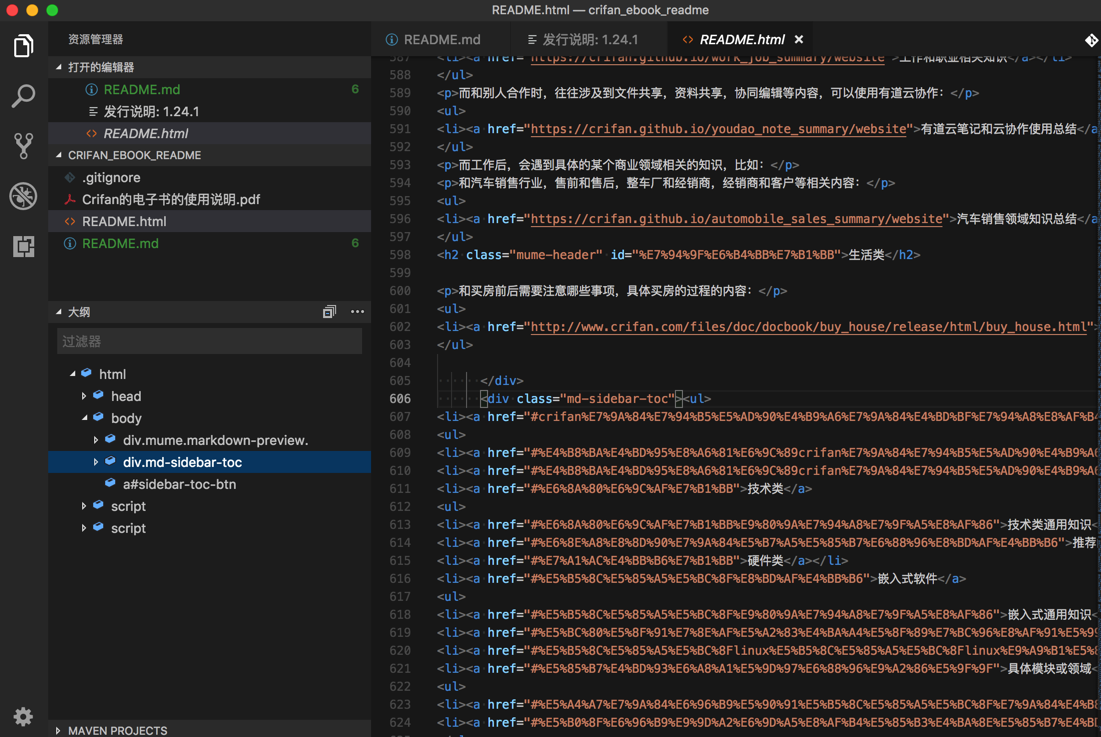This screenshot has width=1101, height=737.
Task: Close the README.html editor tab
Action: tap(798, 39)
